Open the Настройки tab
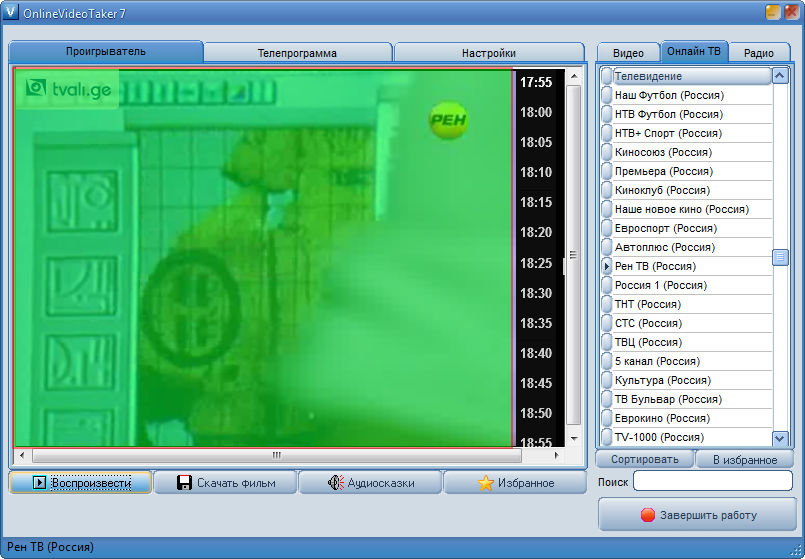Viewport: 805px width, 559px height. [x=488, y=53]
